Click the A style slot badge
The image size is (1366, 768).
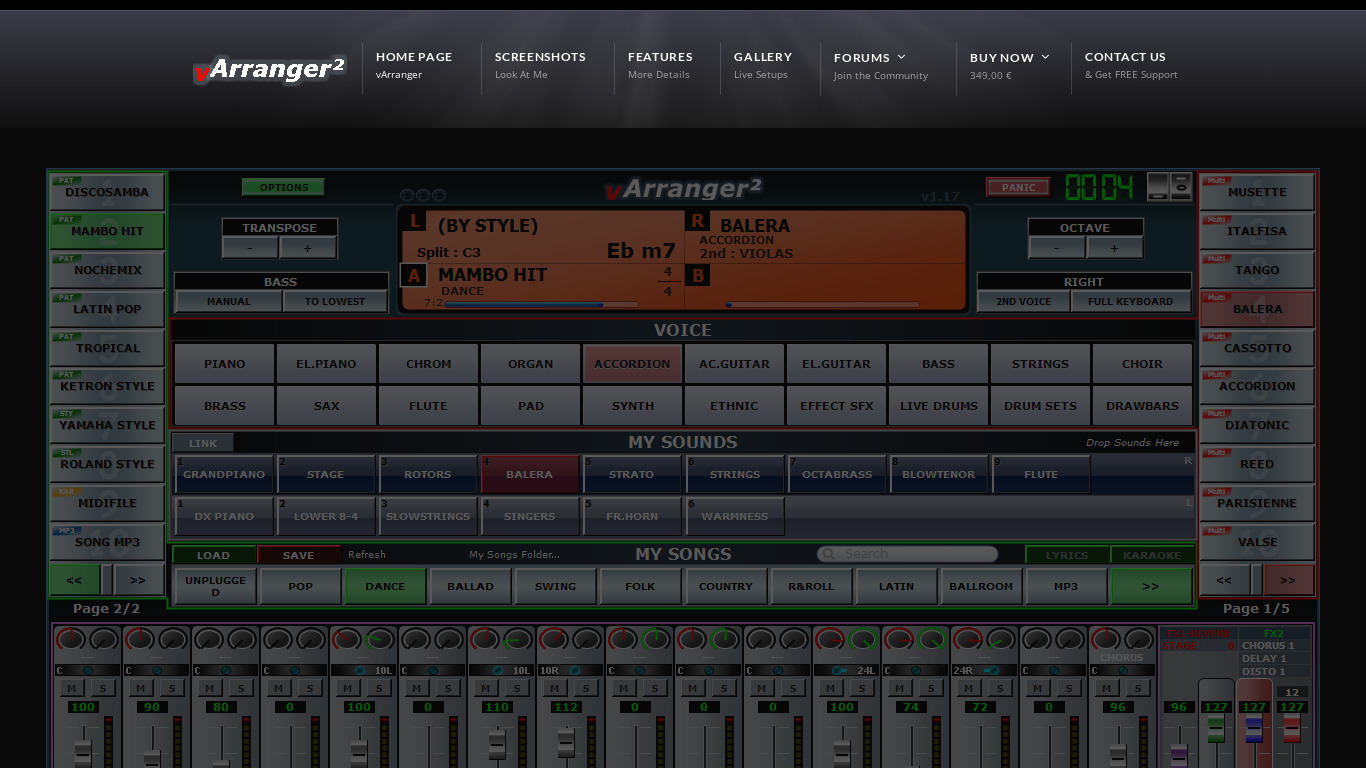click(x=413, y=275)
